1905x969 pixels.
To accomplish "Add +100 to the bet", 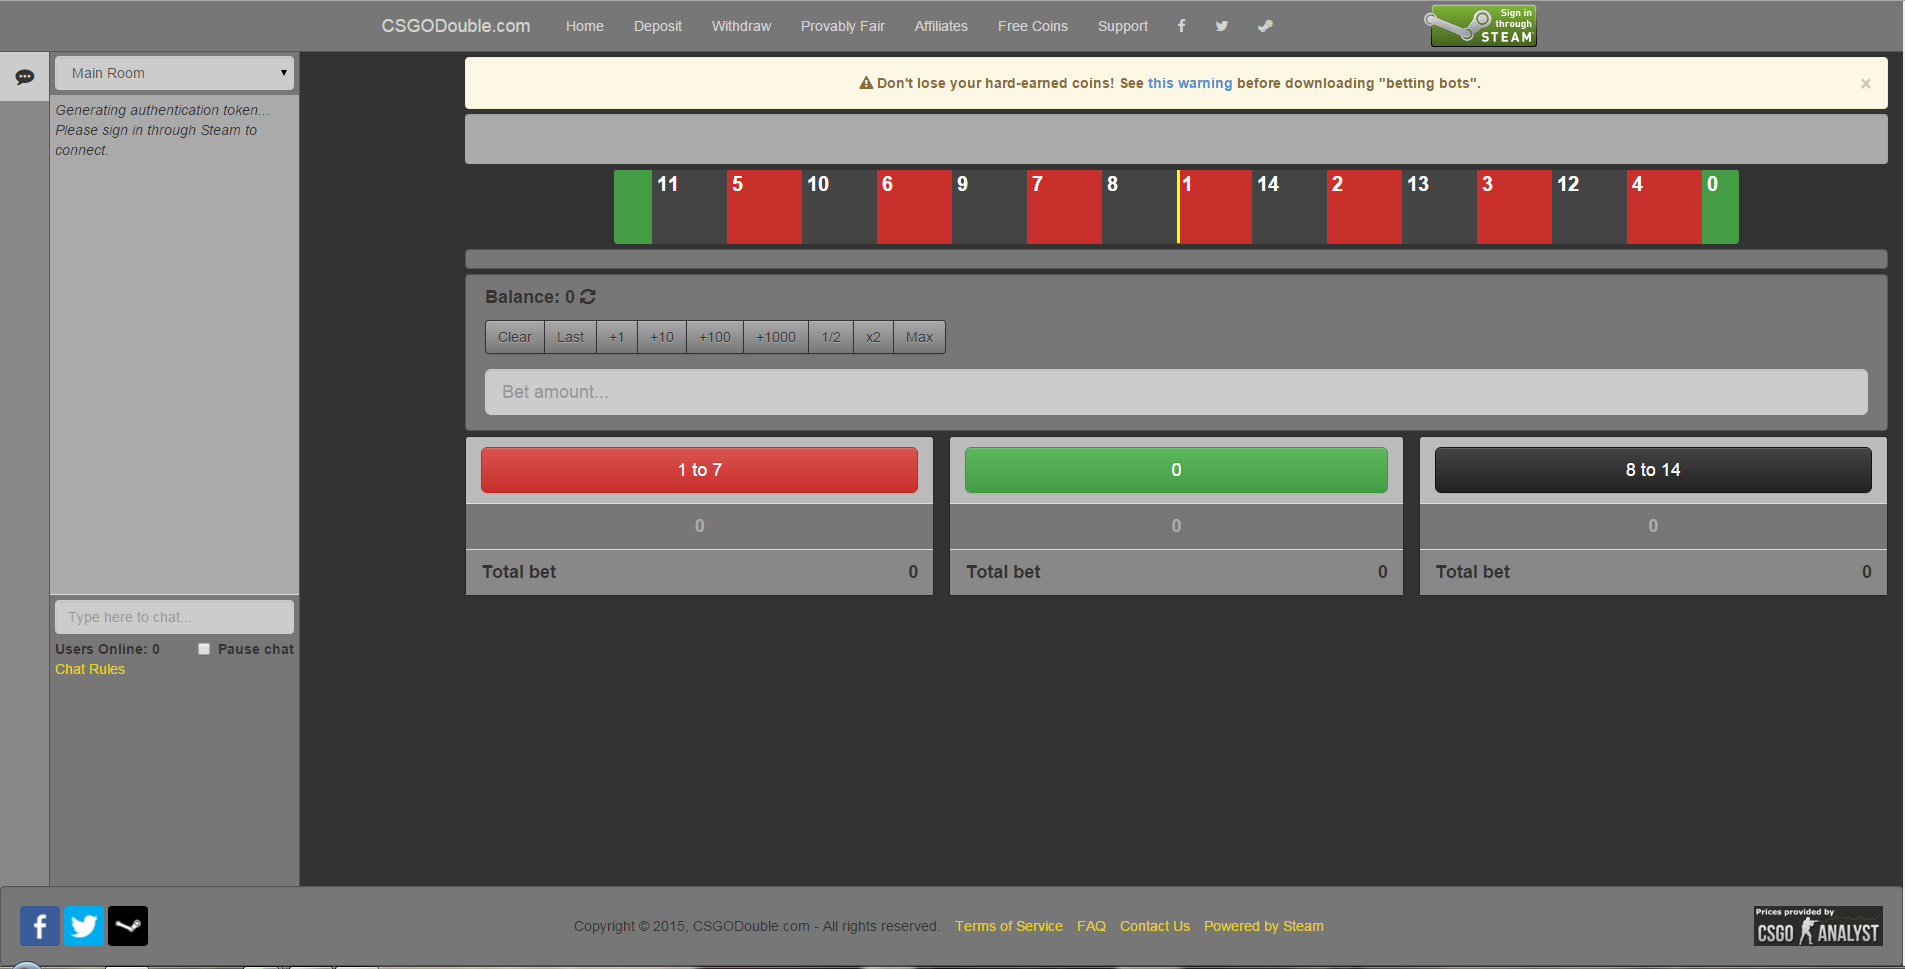I will click(x=714, y=337).
